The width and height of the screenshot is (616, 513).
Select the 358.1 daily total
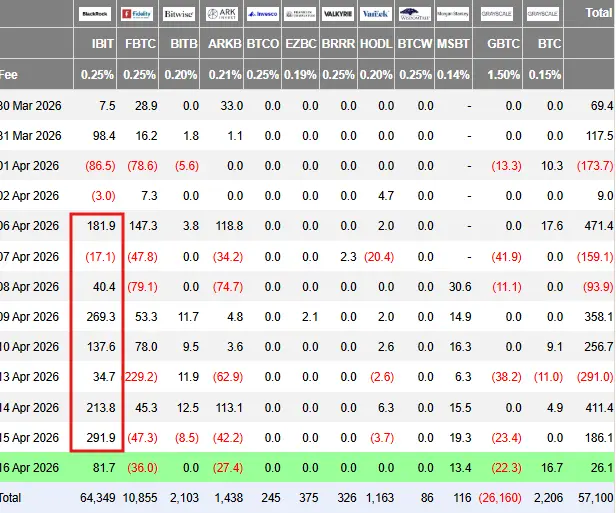point(598,317)
